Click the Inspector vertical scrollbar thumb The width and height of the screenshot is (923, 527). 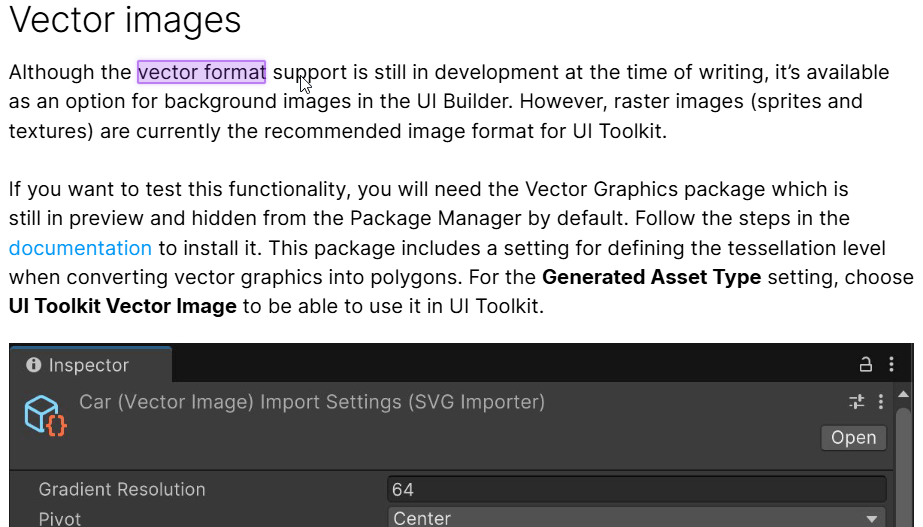904,465
